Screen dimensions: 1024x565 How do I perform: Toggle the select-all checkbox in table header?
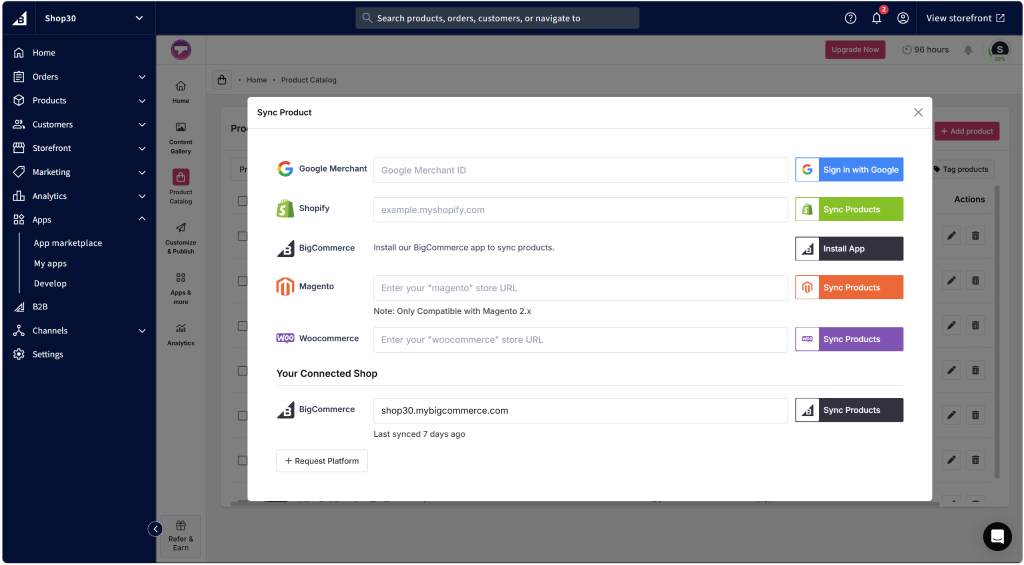242,201
